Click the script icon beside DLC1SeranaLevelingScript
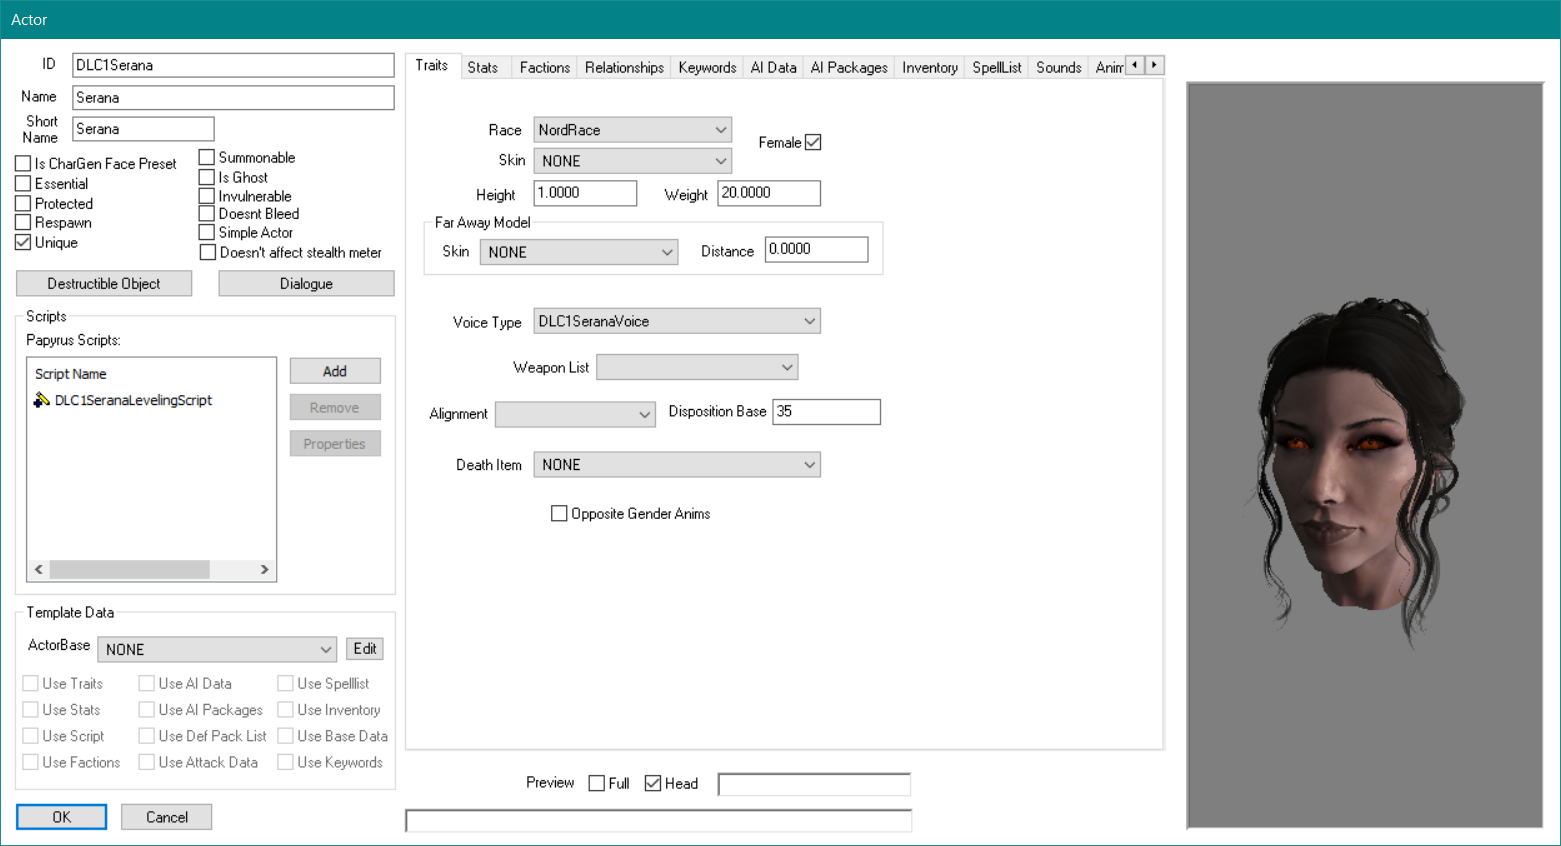This screenshot has height=846, width=1561. 41,400
